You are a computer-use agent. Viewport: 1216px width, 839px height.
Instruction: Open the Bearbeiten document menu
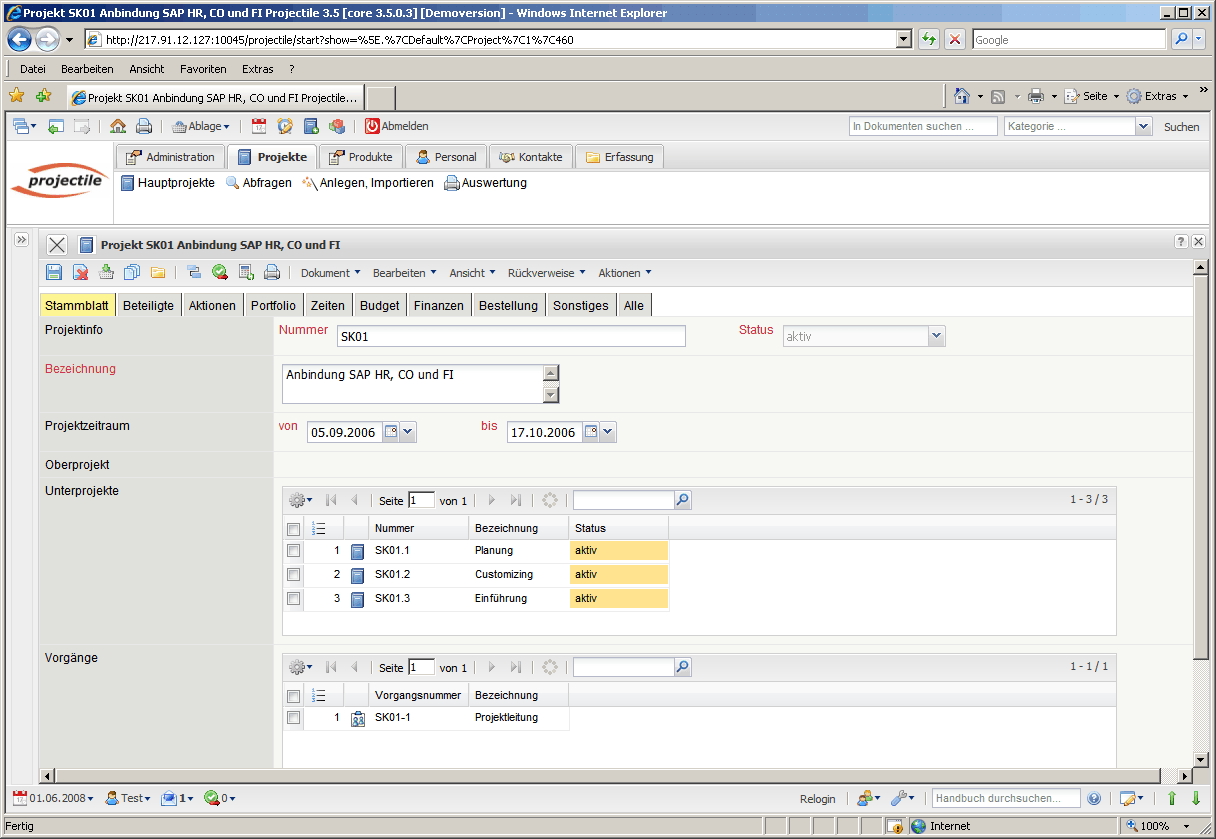click(404, 273)
